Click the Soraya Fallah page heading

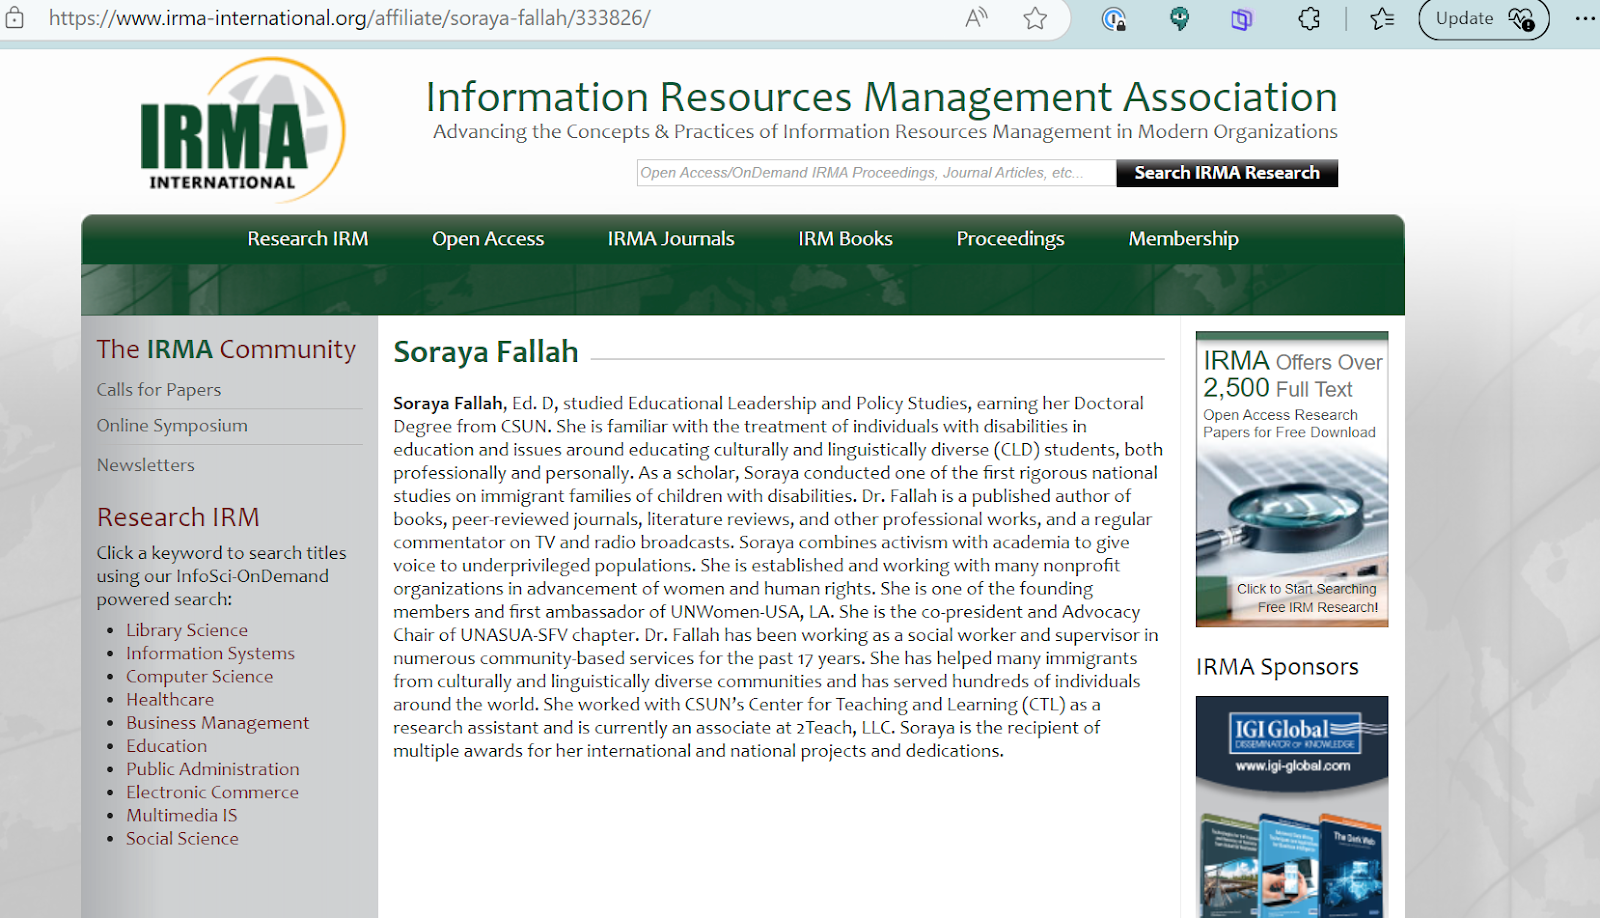[x=486, y=352]
